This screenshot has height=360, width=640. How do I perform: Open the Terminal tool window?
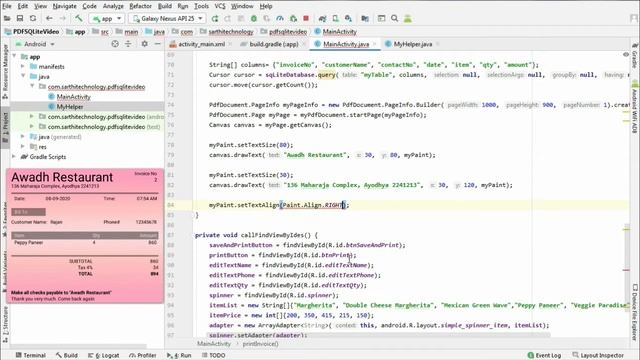coord(31,355)
